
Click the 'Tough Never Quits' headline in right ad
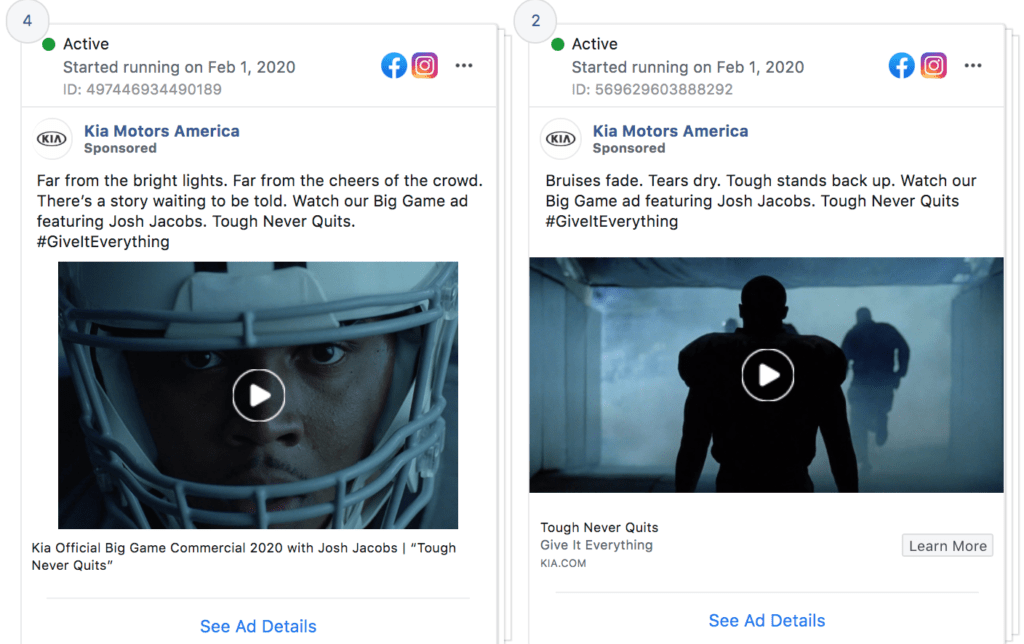599,527
